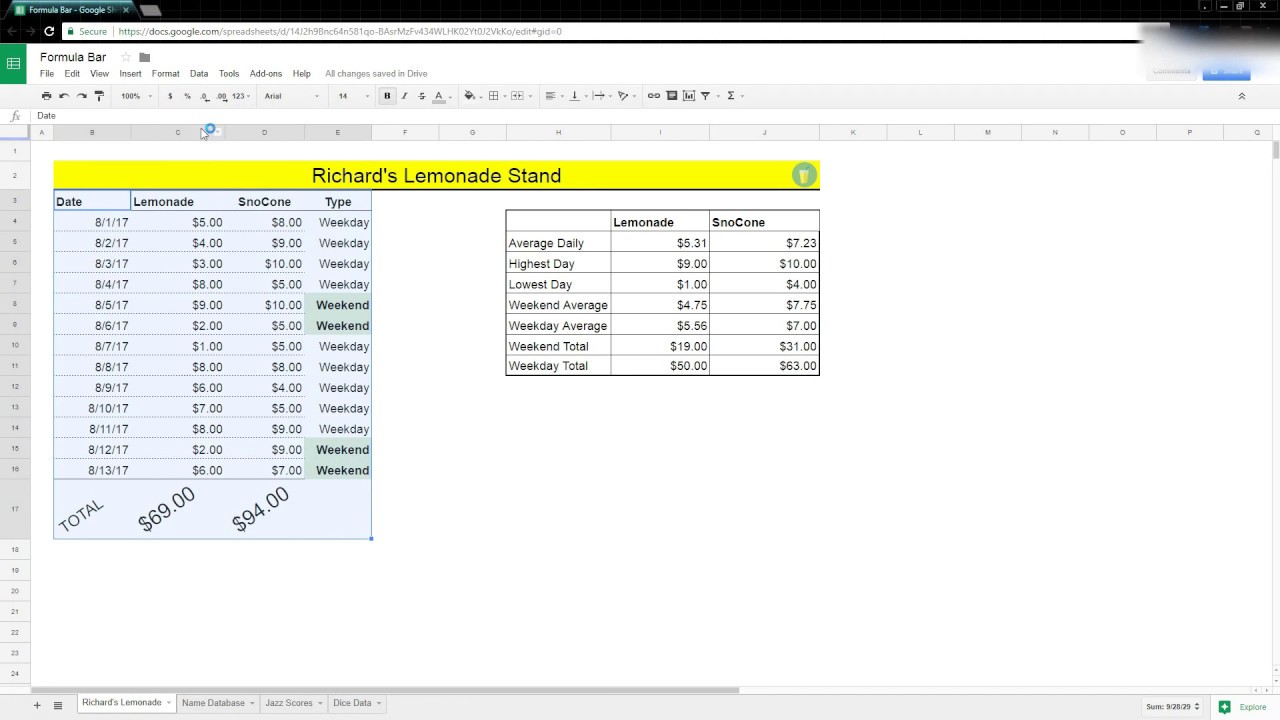Insert a chart
This screenshot has height=720, width=1280.
click(x=689, y=96)
